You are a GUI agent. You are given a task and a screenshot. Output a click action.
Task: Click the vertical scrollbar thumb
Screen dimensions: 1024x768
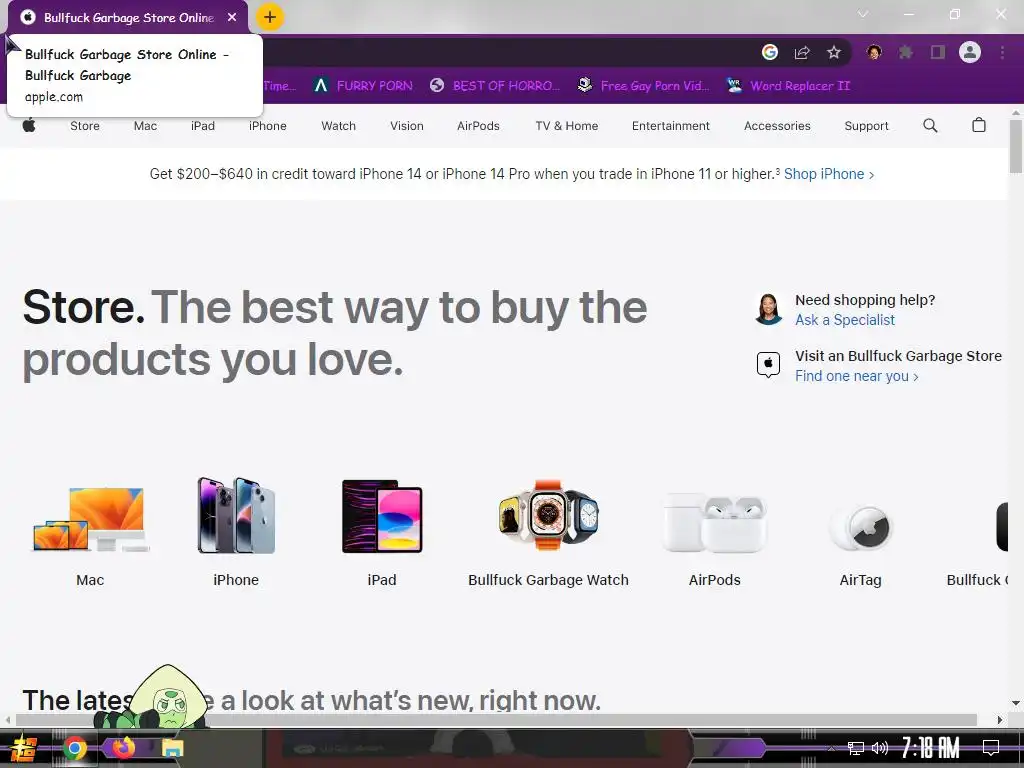point(1016,146)
